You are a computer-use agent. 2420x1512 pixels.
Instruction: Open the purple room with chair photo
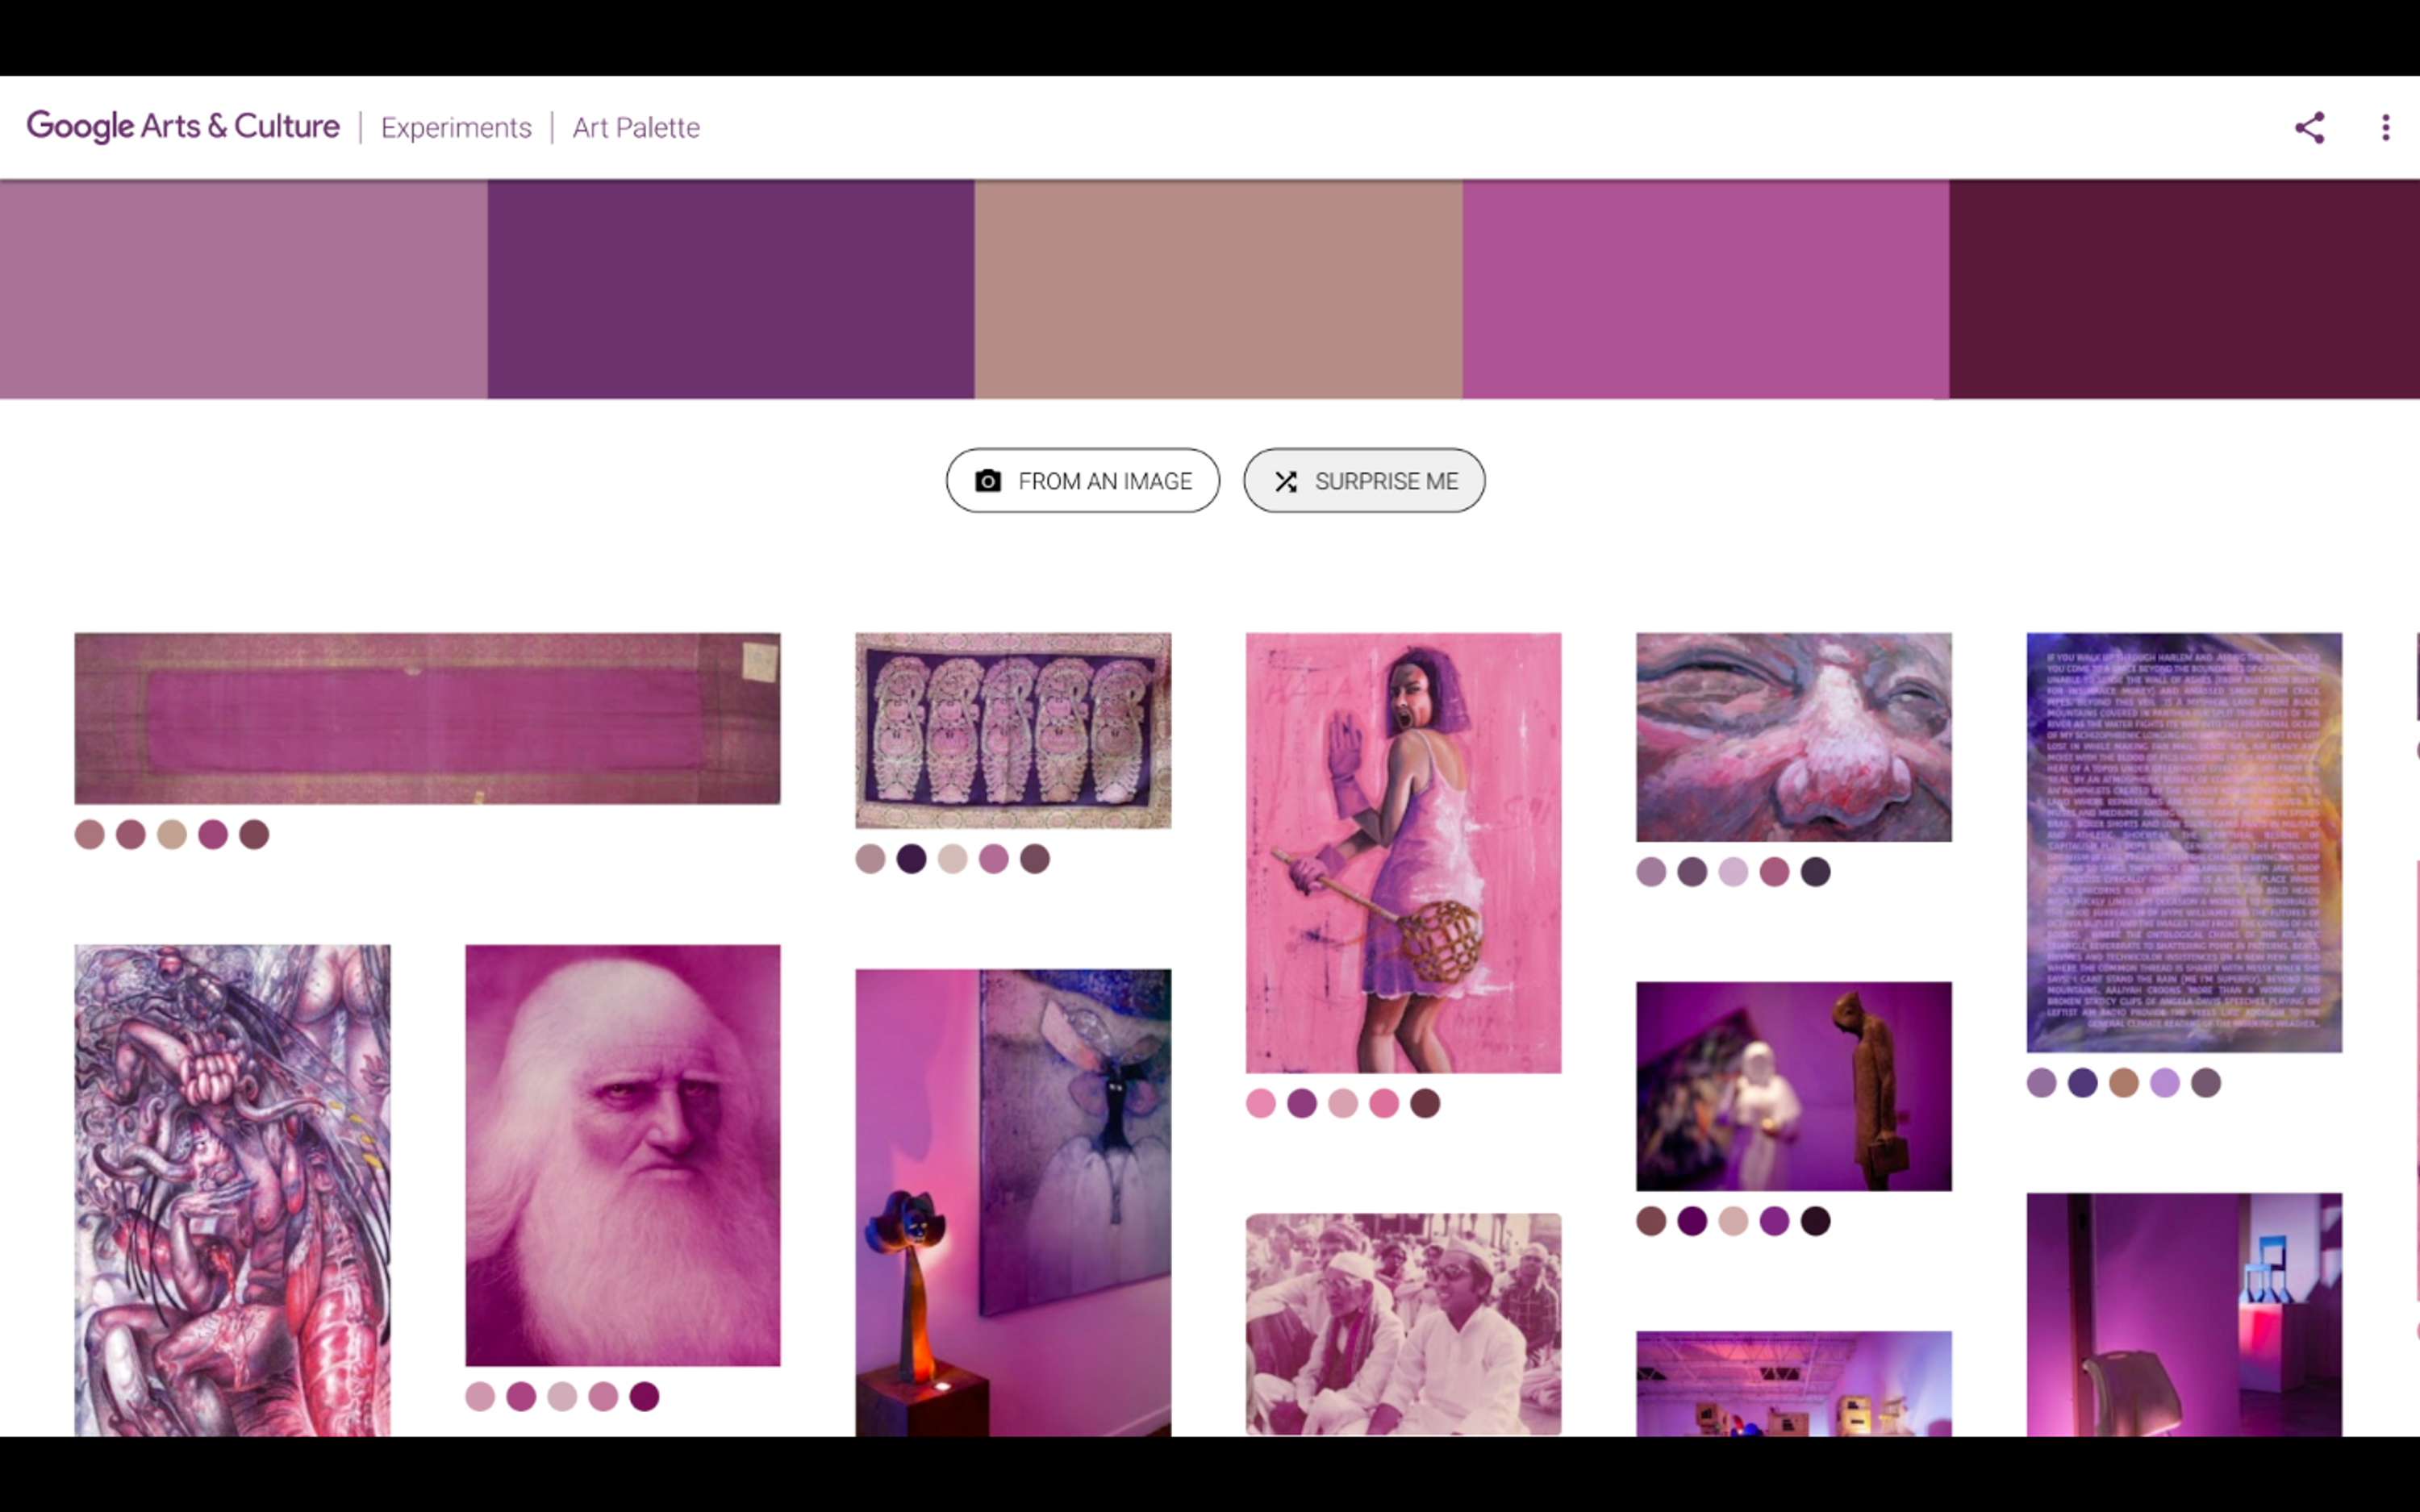[2184, 1314]
